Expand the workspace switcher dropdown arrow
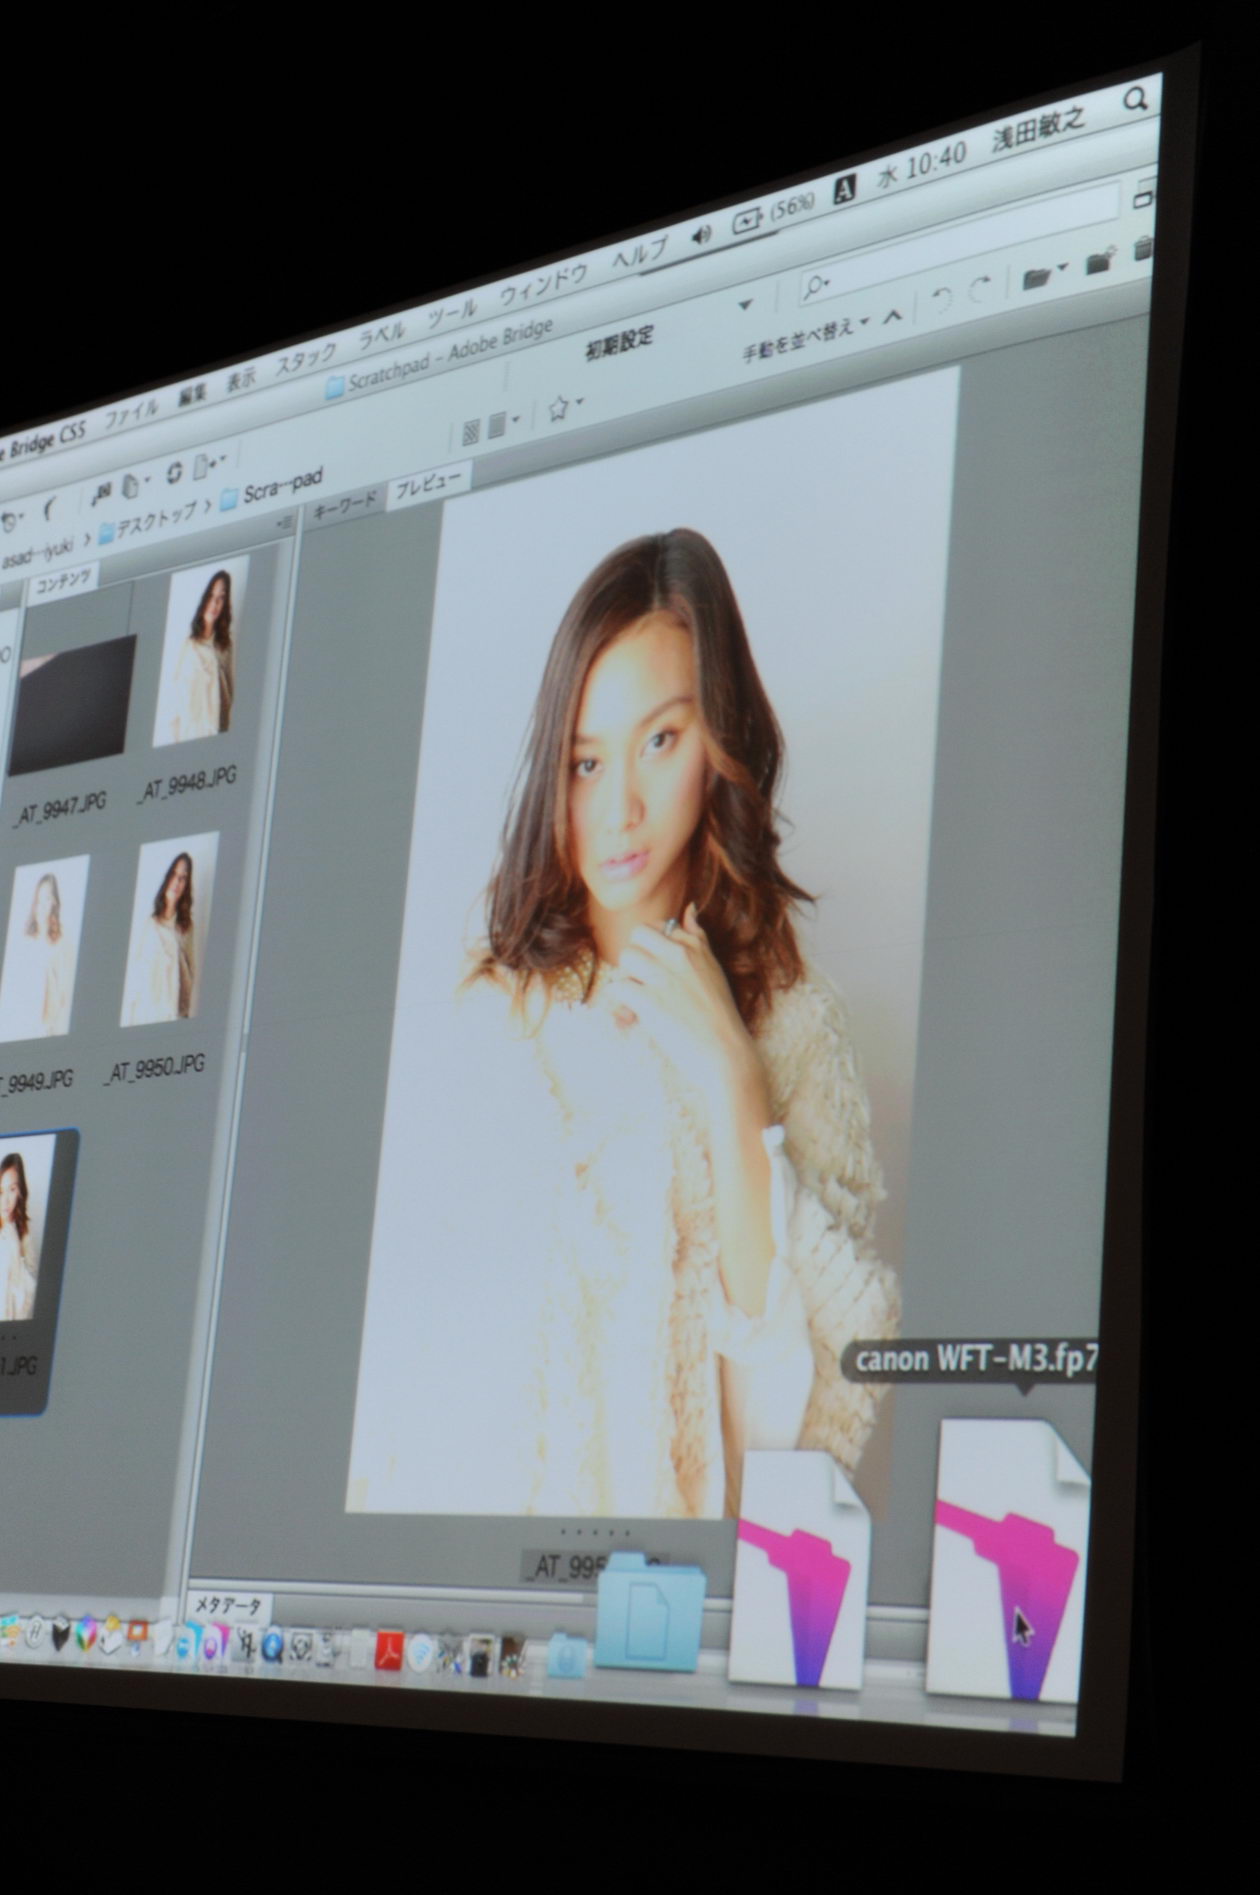Screen dimensions: 1260x1895 coord(745,303)
